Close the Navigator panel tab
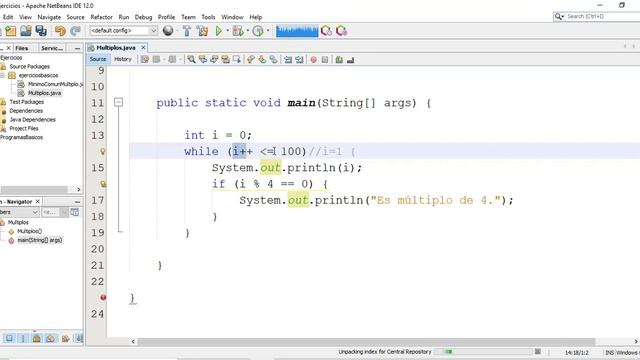Screen dimensions: 640x360 38,202
